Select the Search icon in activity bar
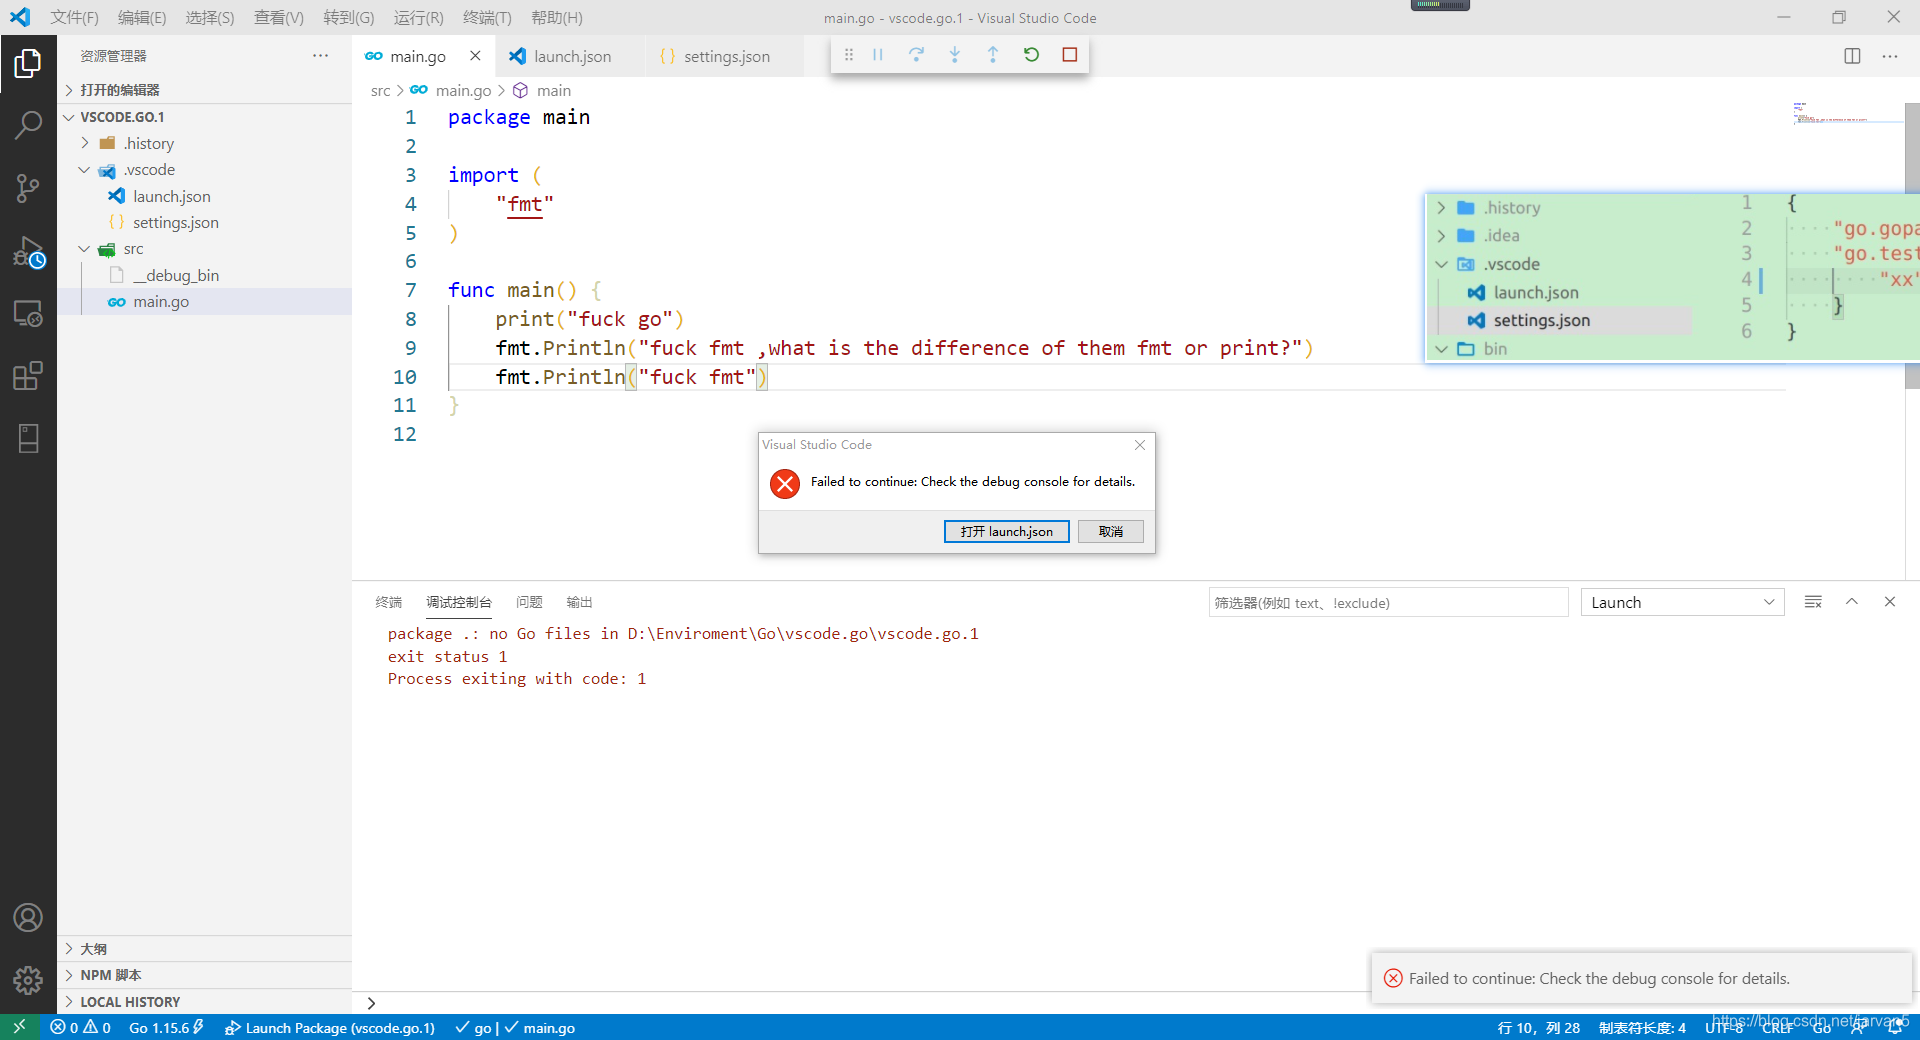 tap(28, 125)
